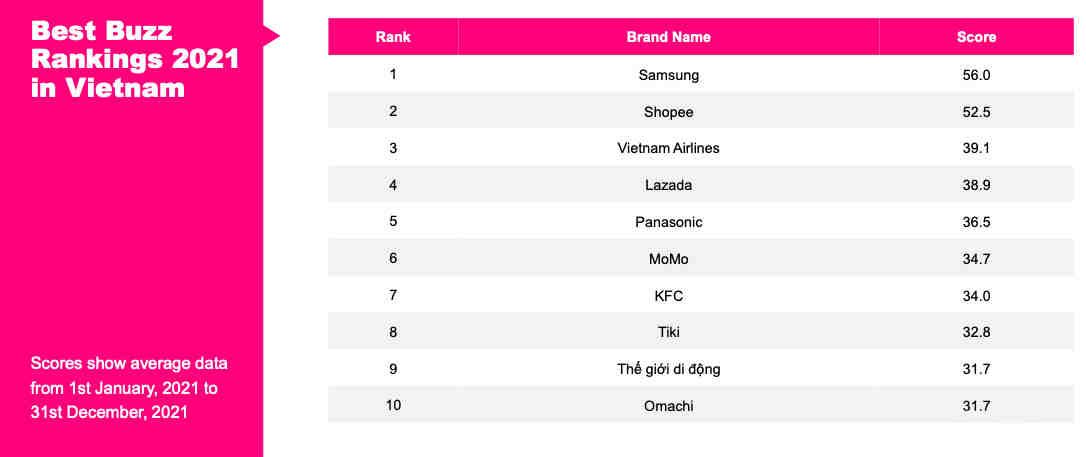The image size is (1086, 457).
Task: Select the Lazada brand cell
Action: coord(668,185)
